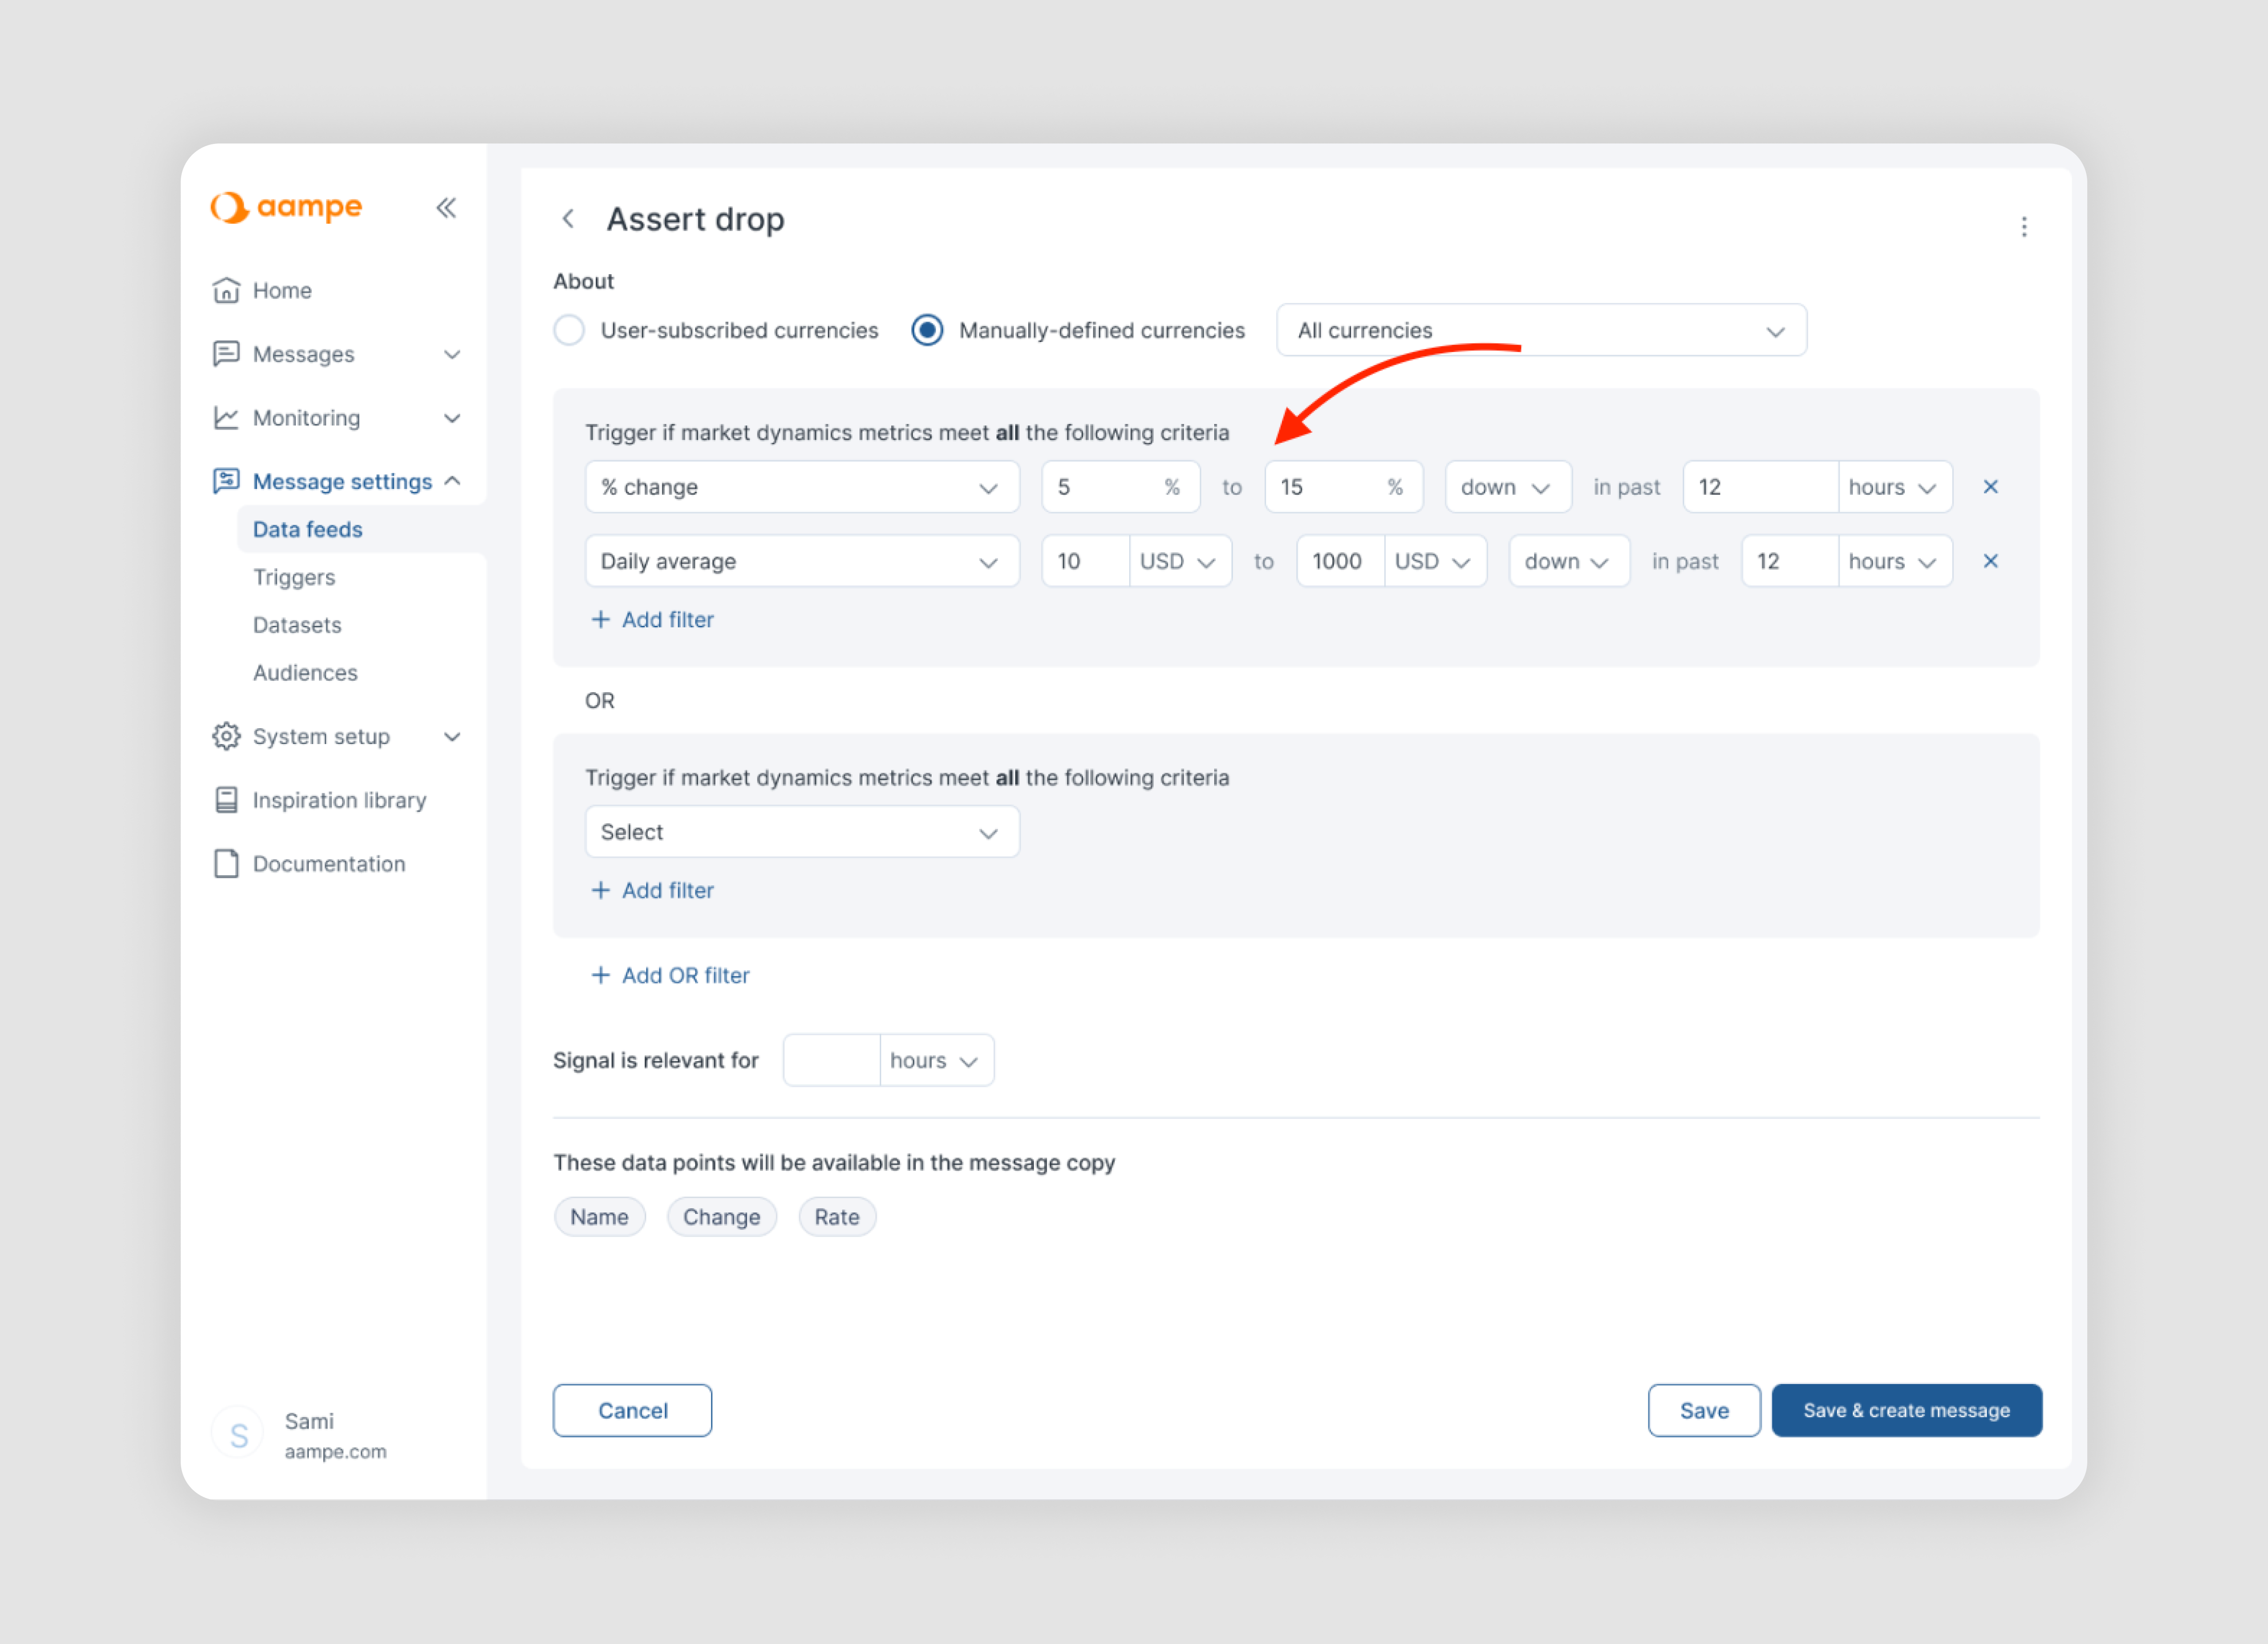Remove the Daily average filter row
Image resolution: width=2268 pixels, height=1644 pixels.
pos(1991,561)
